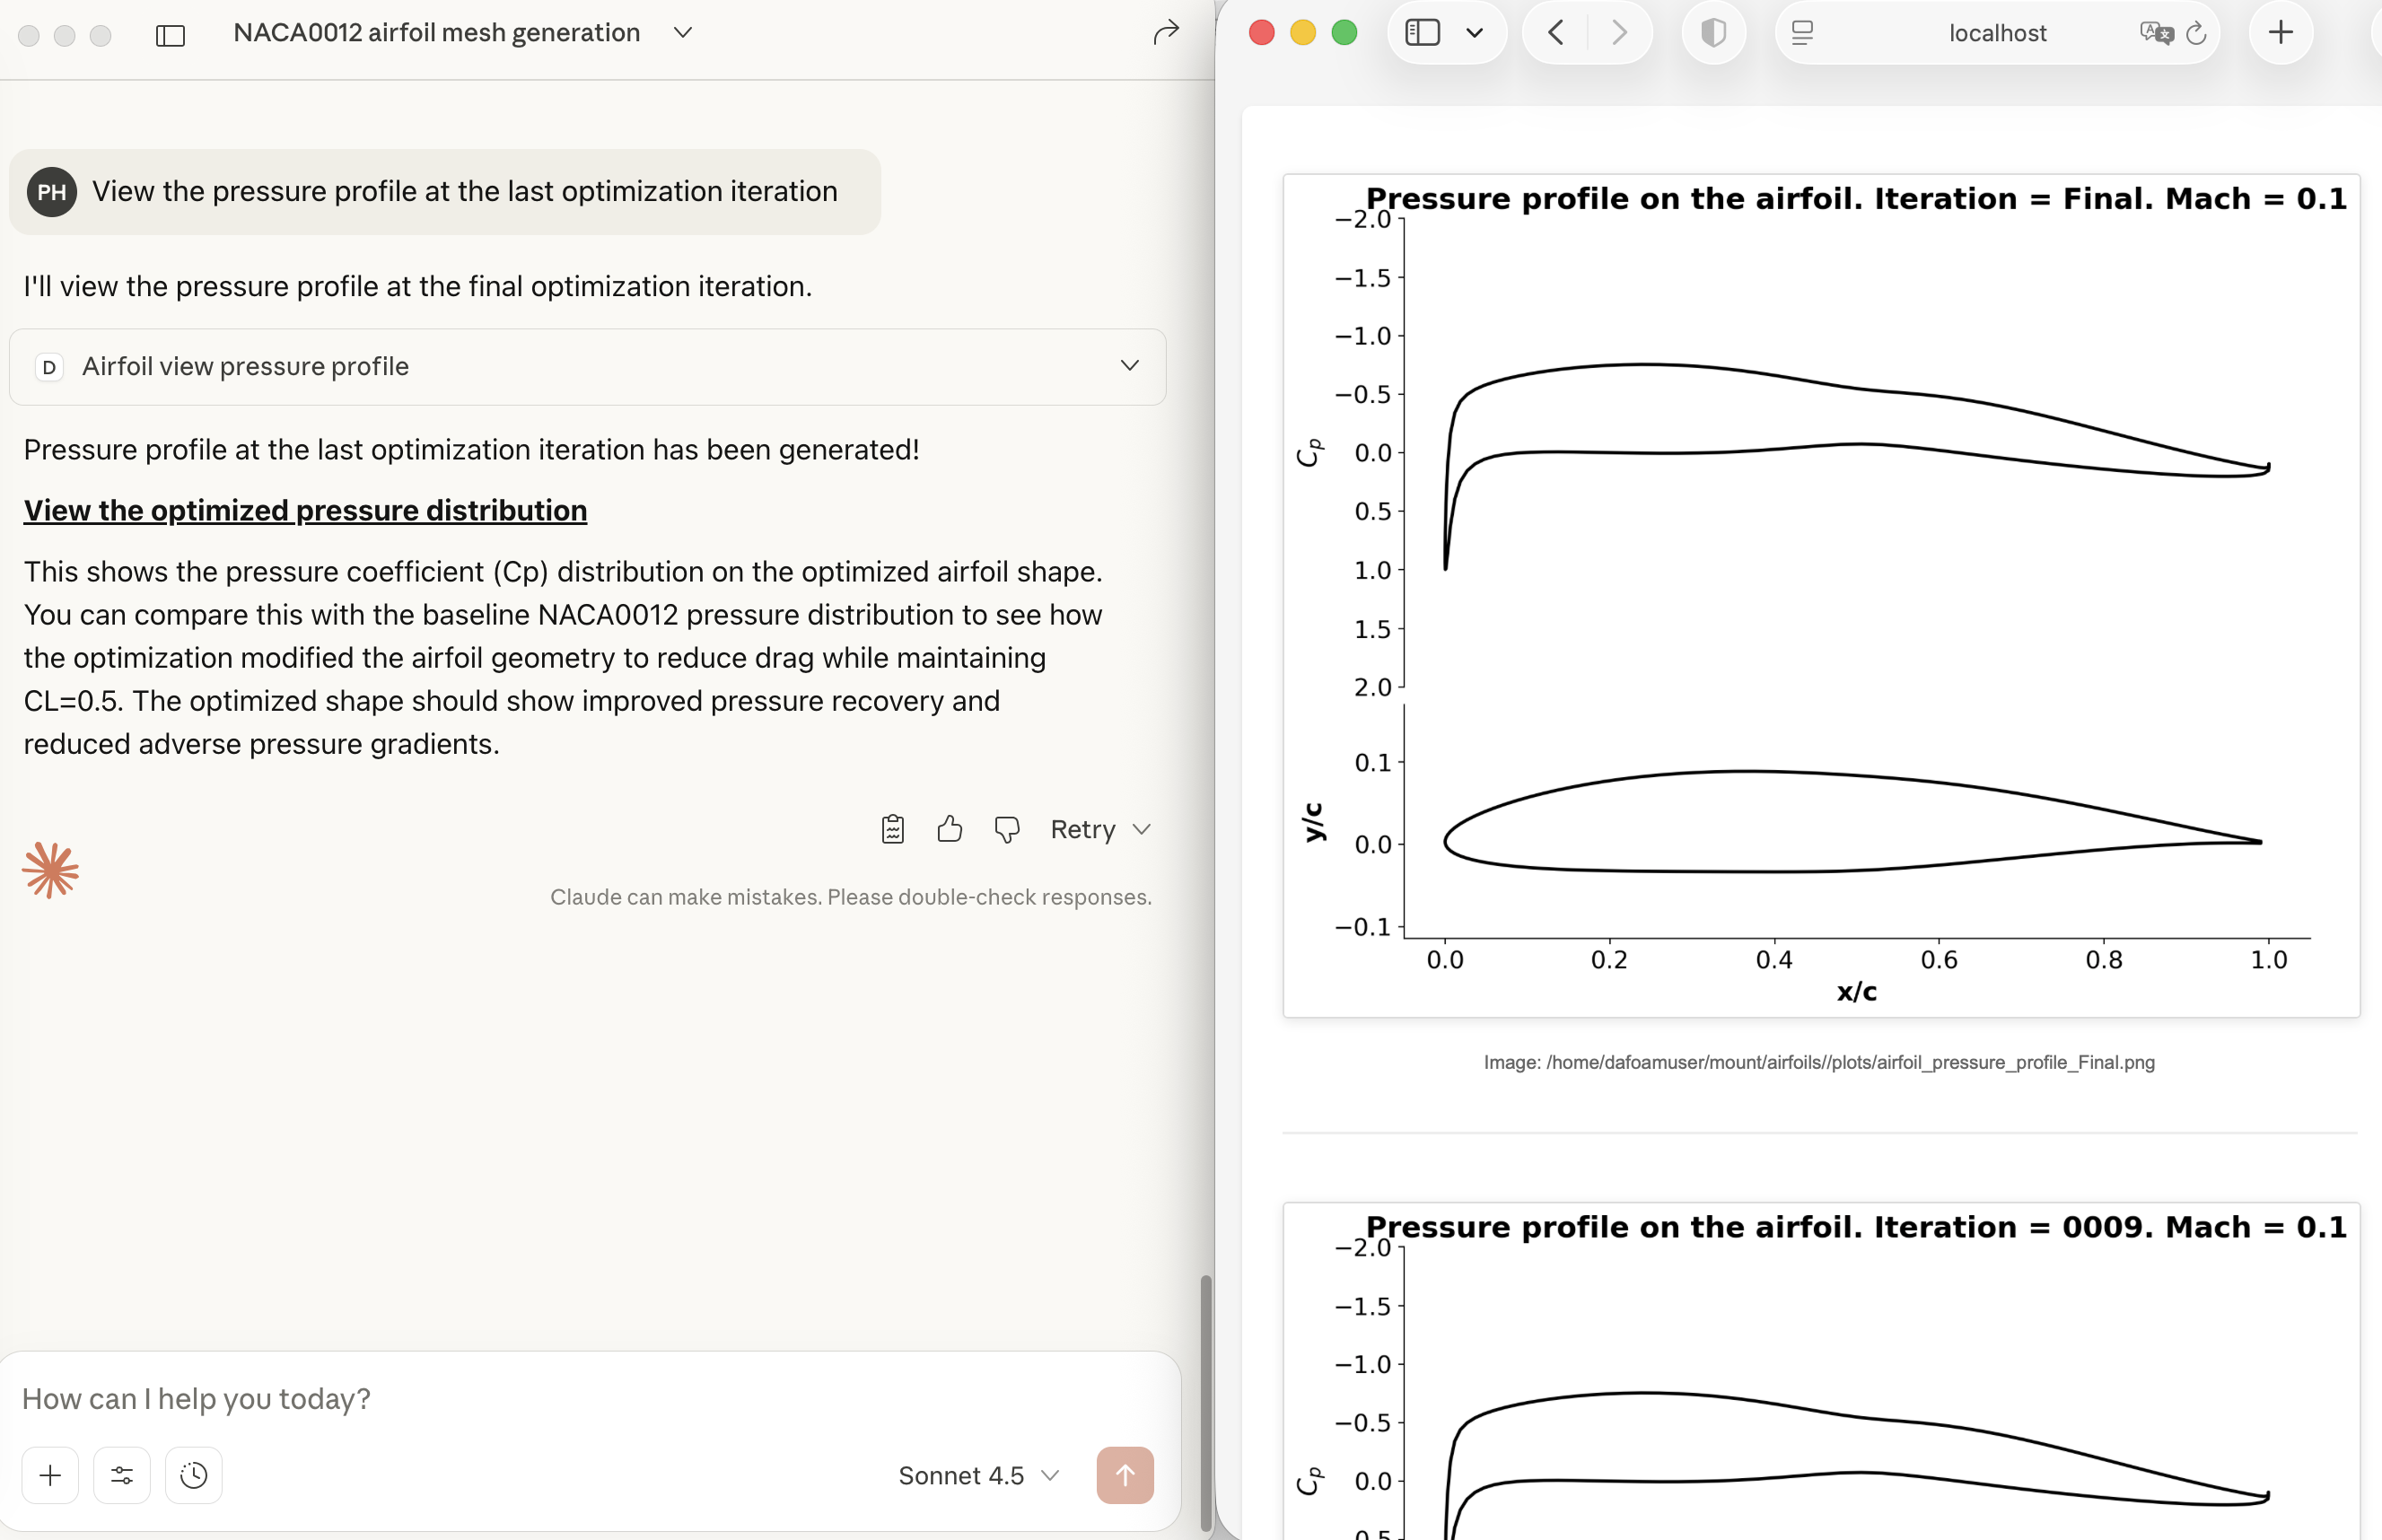Give the response a thumbs up

tap(949, 829)
